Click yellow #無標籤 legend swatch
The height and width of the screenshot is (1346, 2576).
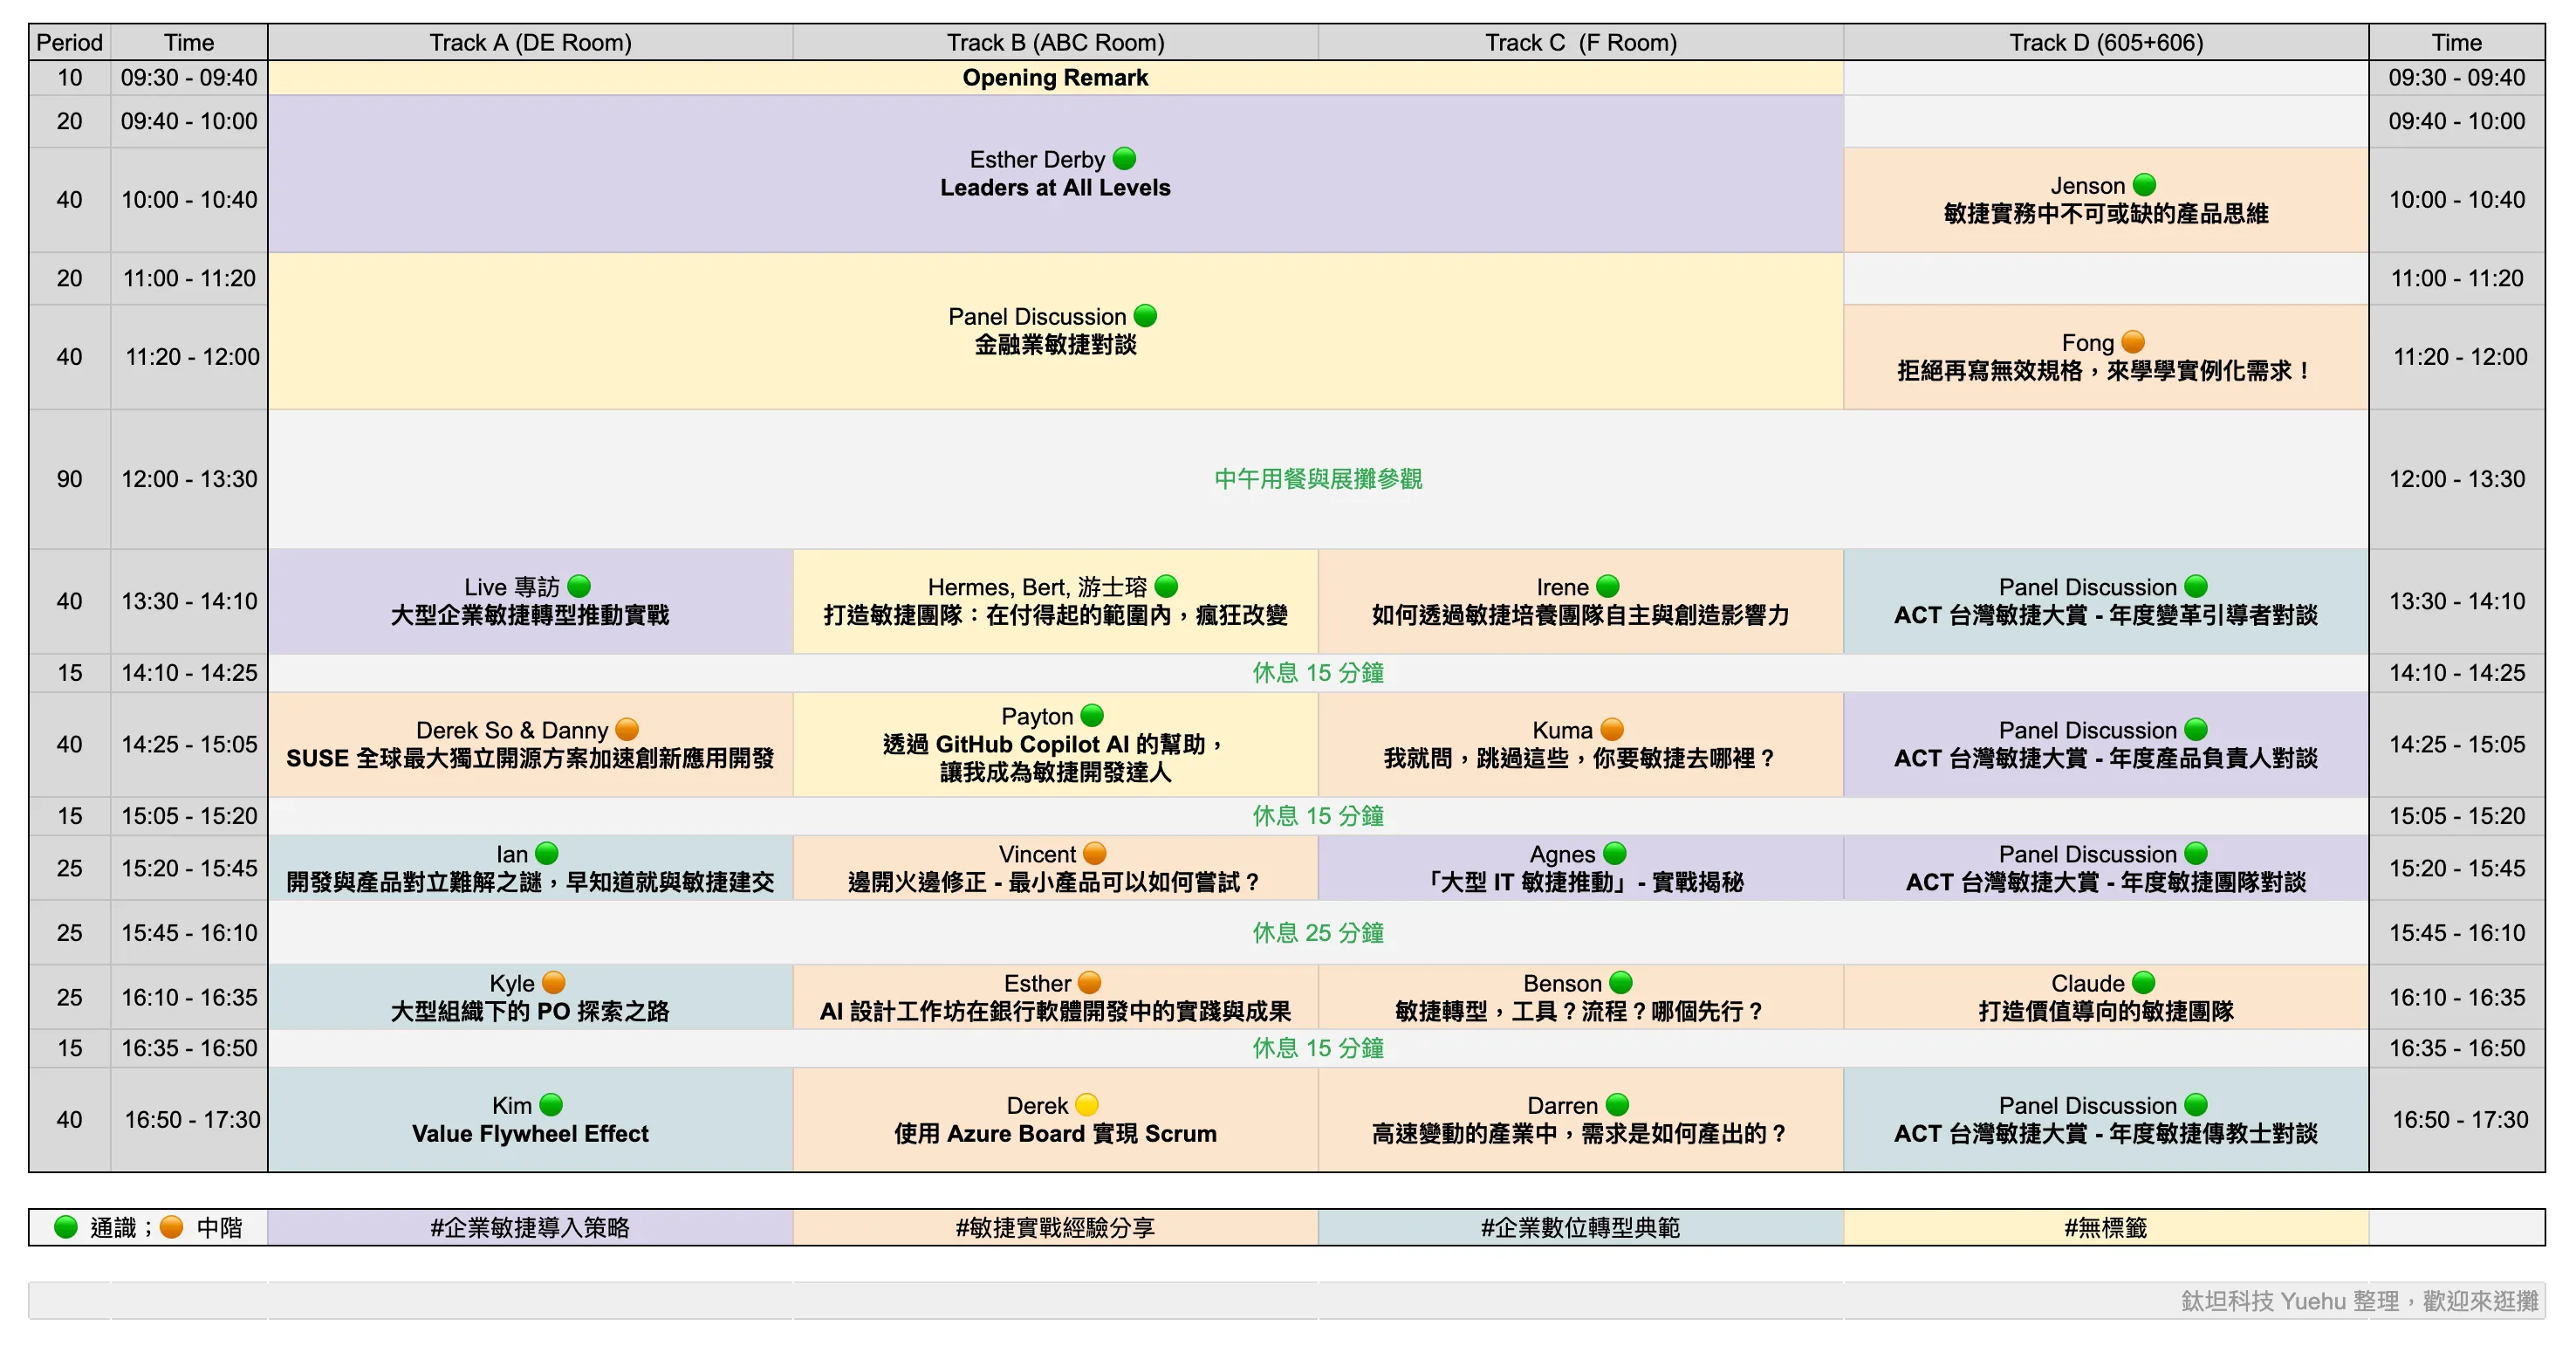[2106, 1227]
